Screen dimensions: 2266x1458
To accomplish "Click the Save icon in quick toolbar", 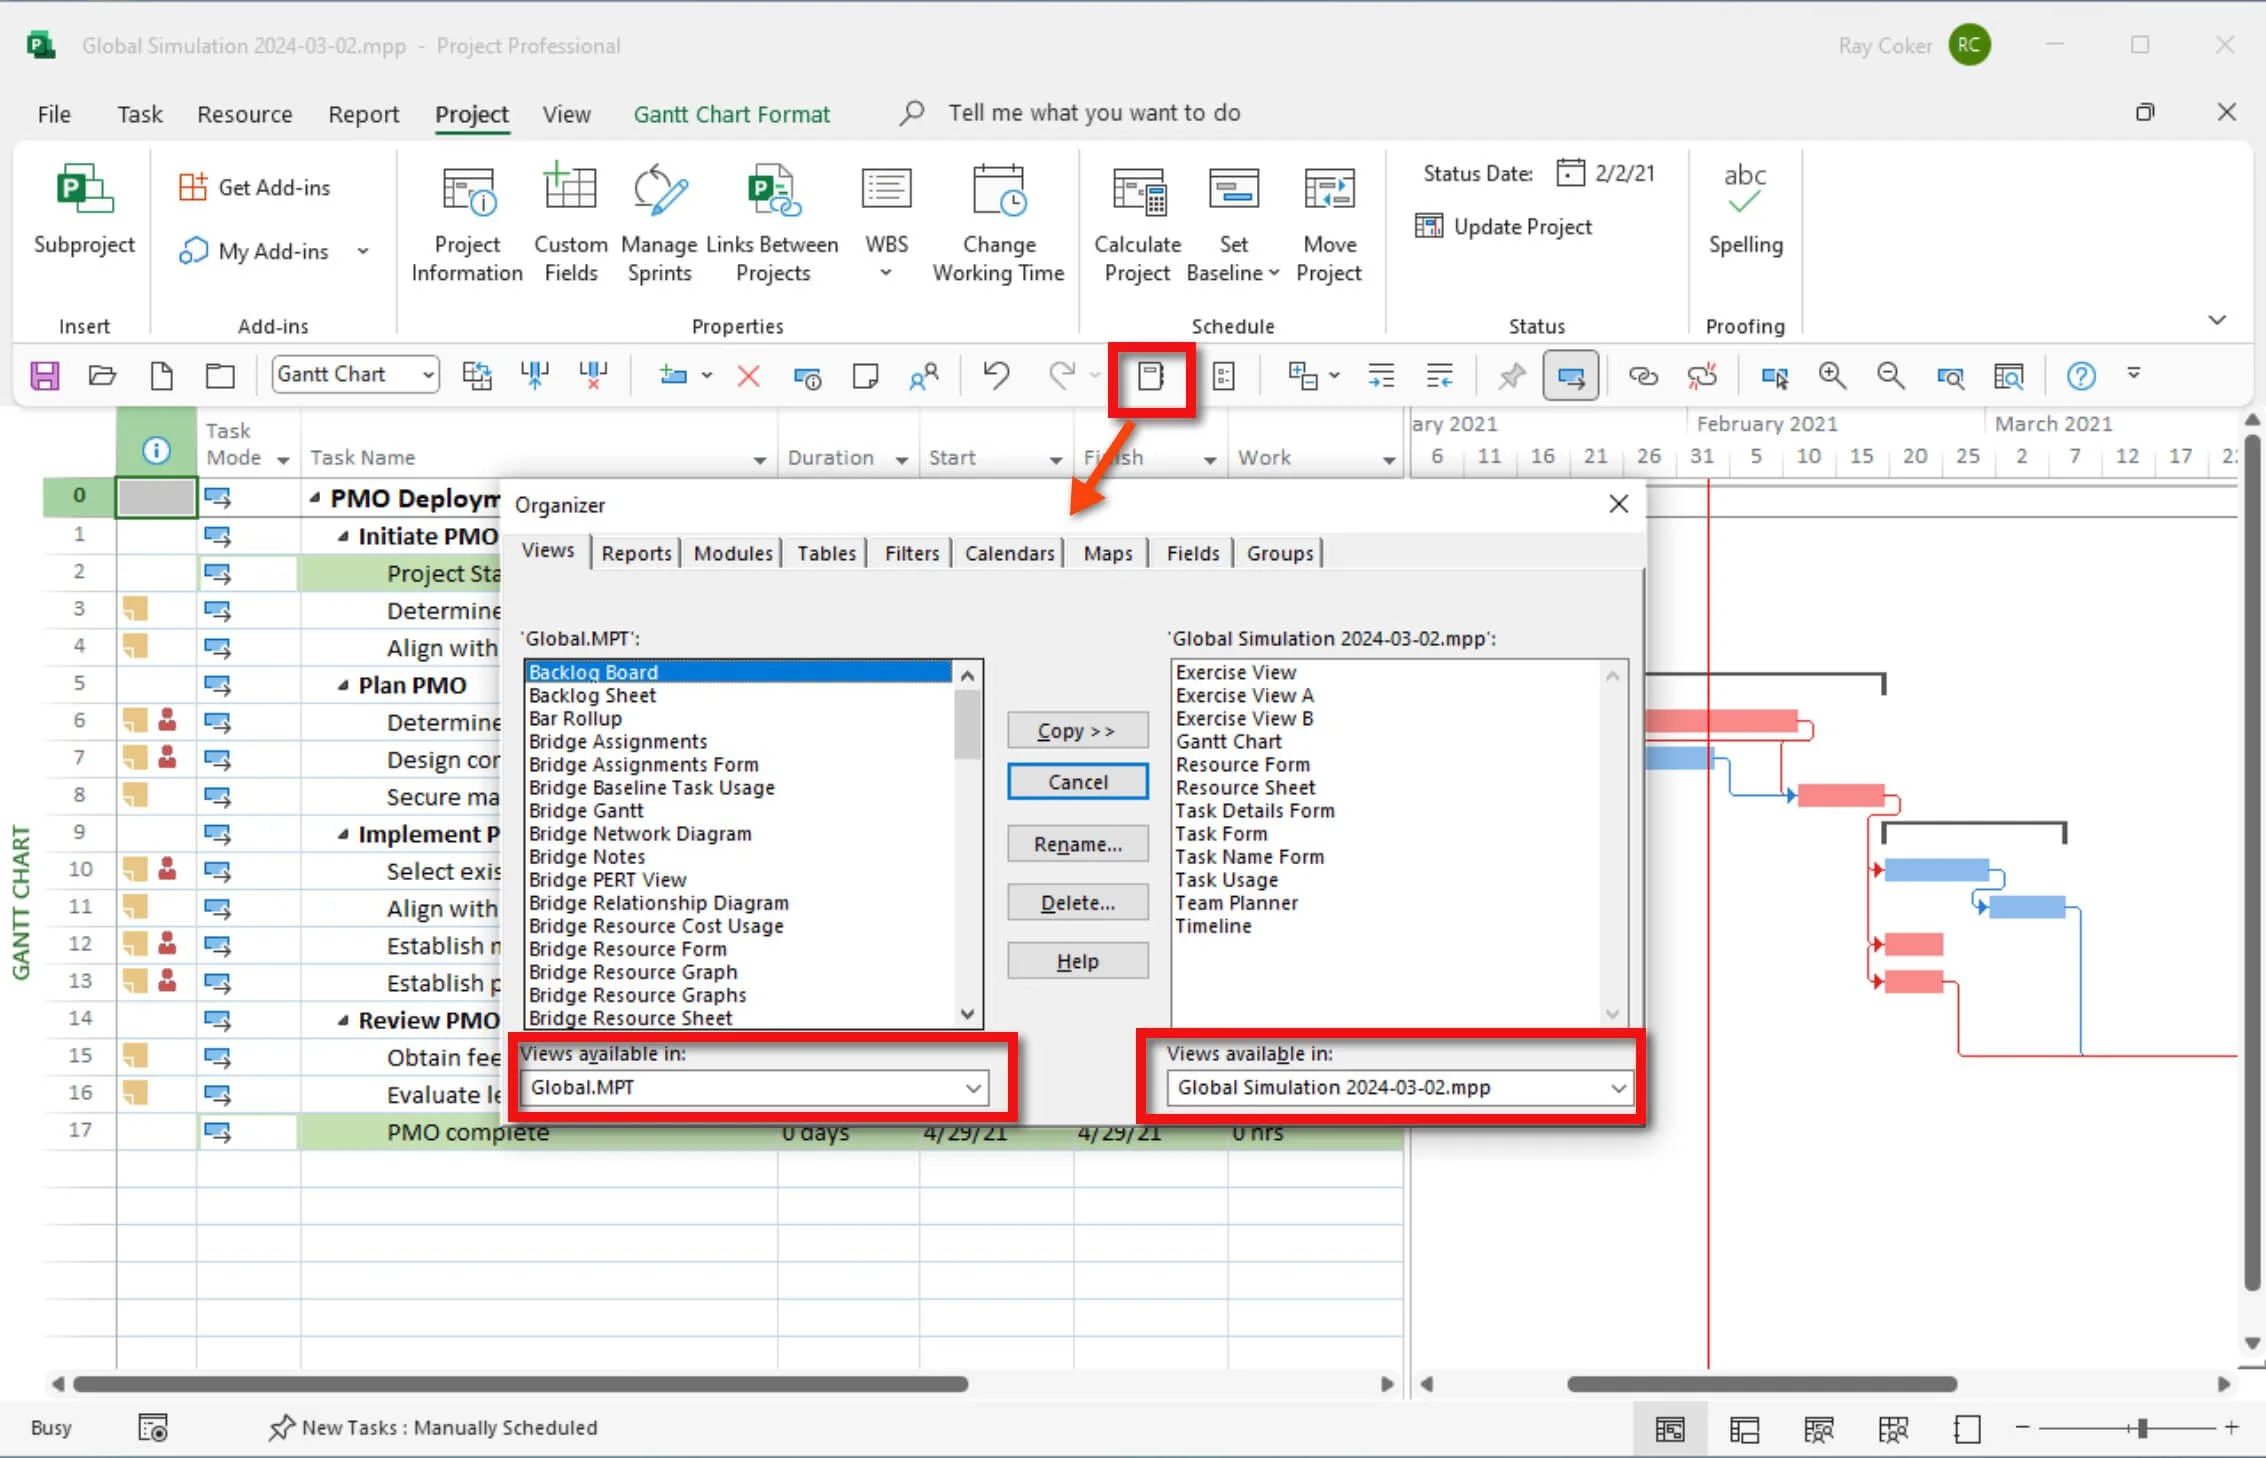I will [45, 376].
